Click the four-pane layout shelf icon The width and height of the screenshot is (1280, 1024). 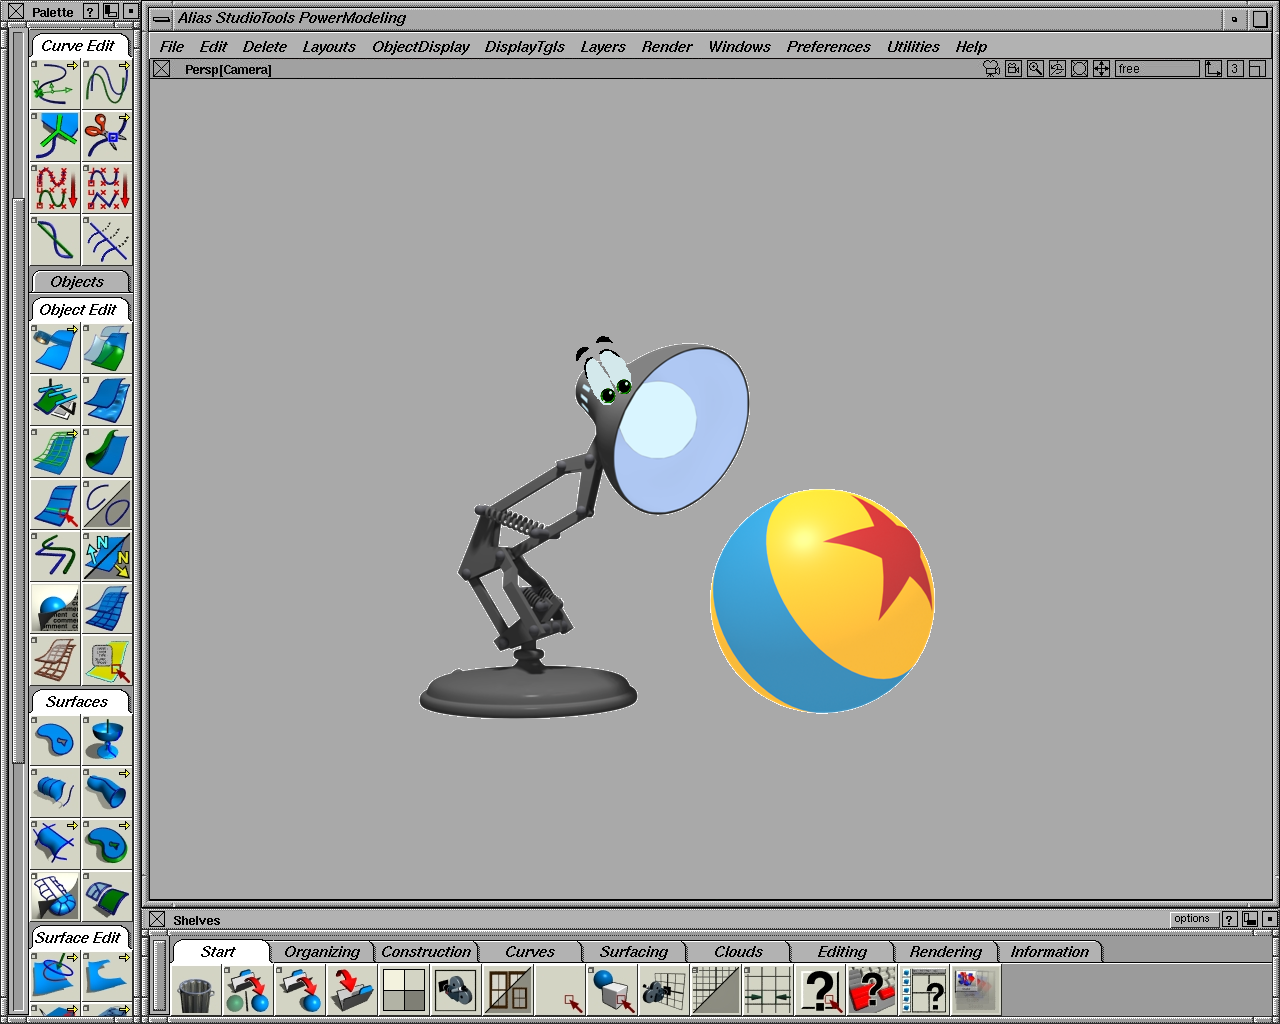click(404, 990)
